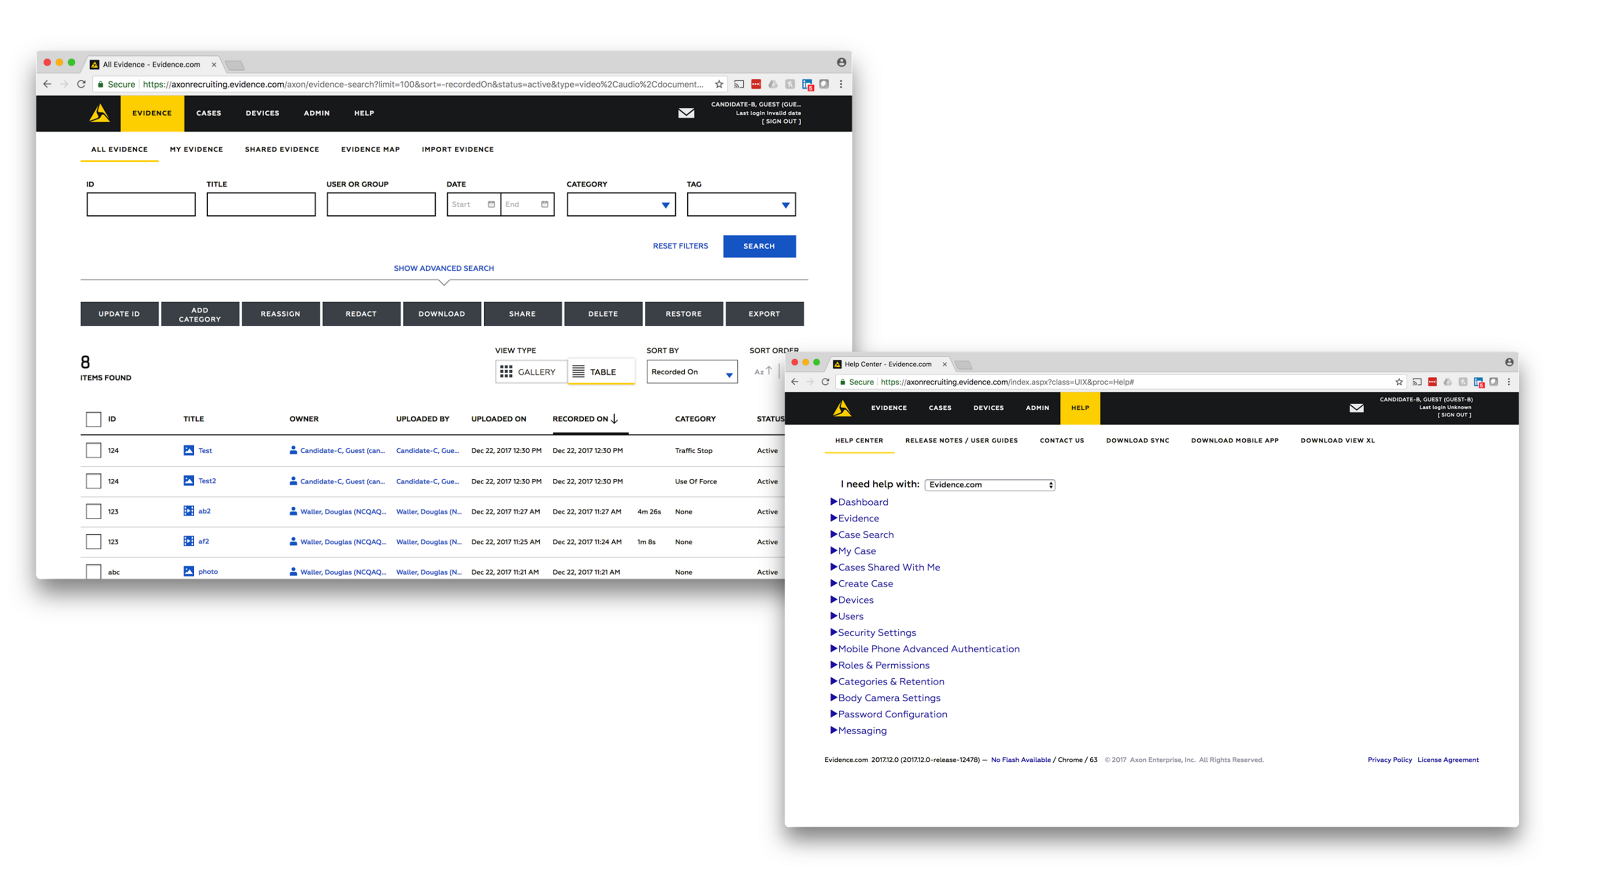The height and width of the screenshot is (895, 1600).
Task: Open the Sort By Recorded On dropdown
Action: point(692,372)
